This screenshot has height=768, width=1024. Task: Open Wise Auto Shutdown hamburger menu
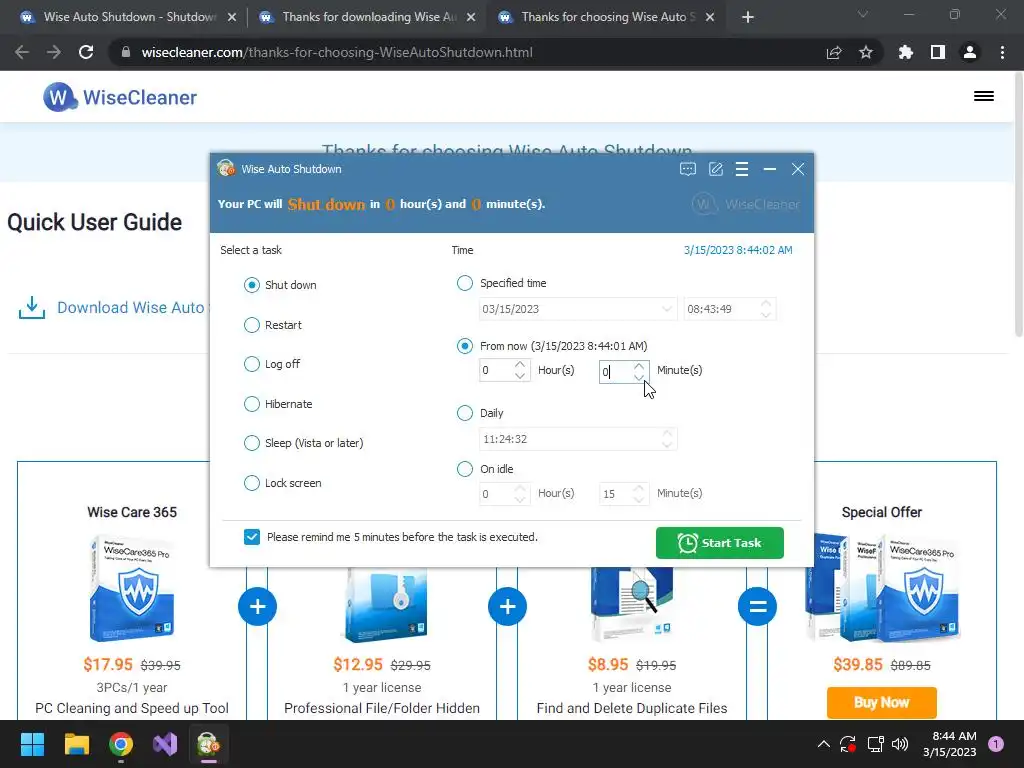(x=742, y=169)
